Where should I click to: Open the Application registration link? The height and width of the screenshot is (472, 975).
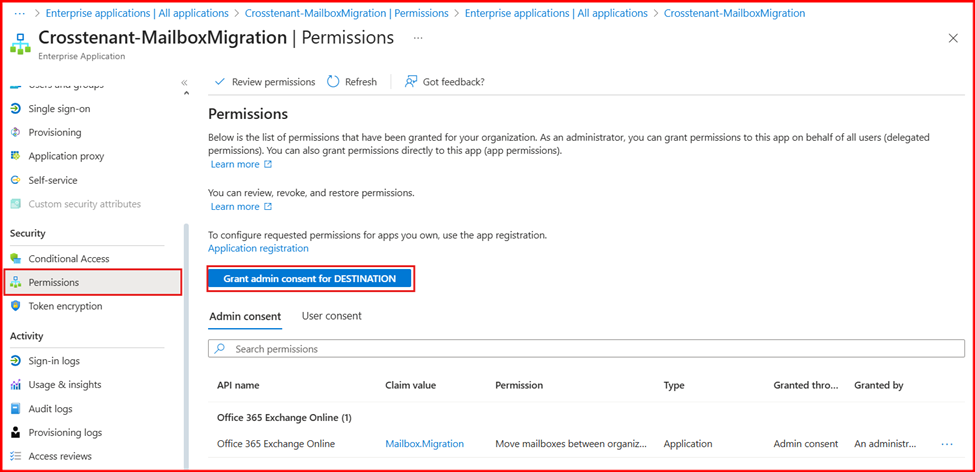(x=258, y=248)
